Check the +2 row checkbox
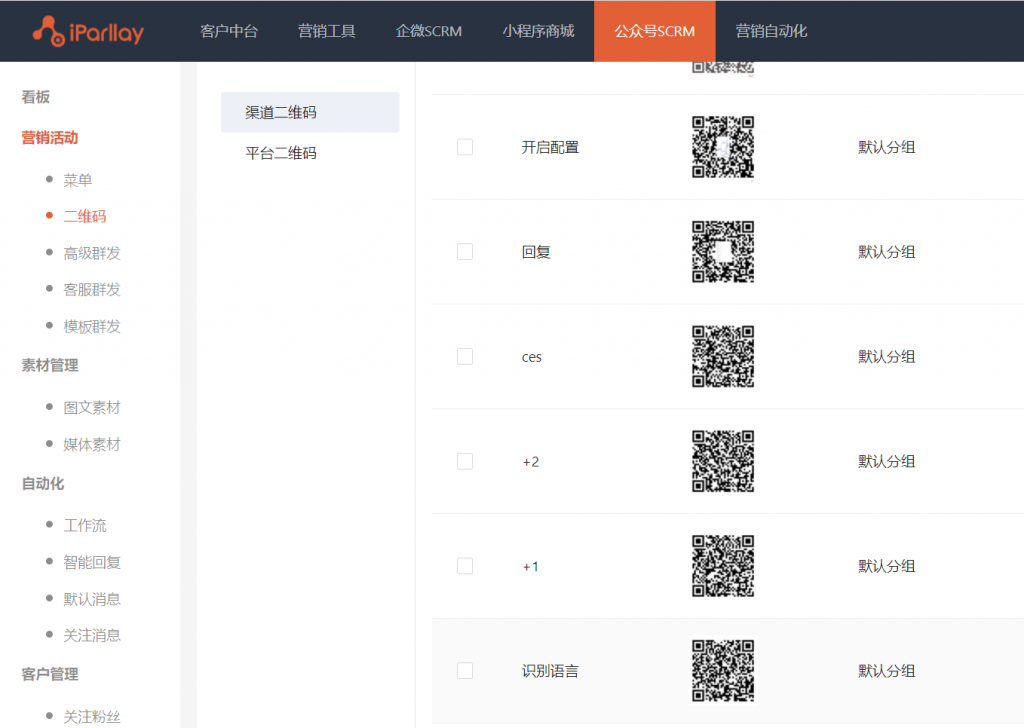Screen dimensions: 1024x728 465,462
